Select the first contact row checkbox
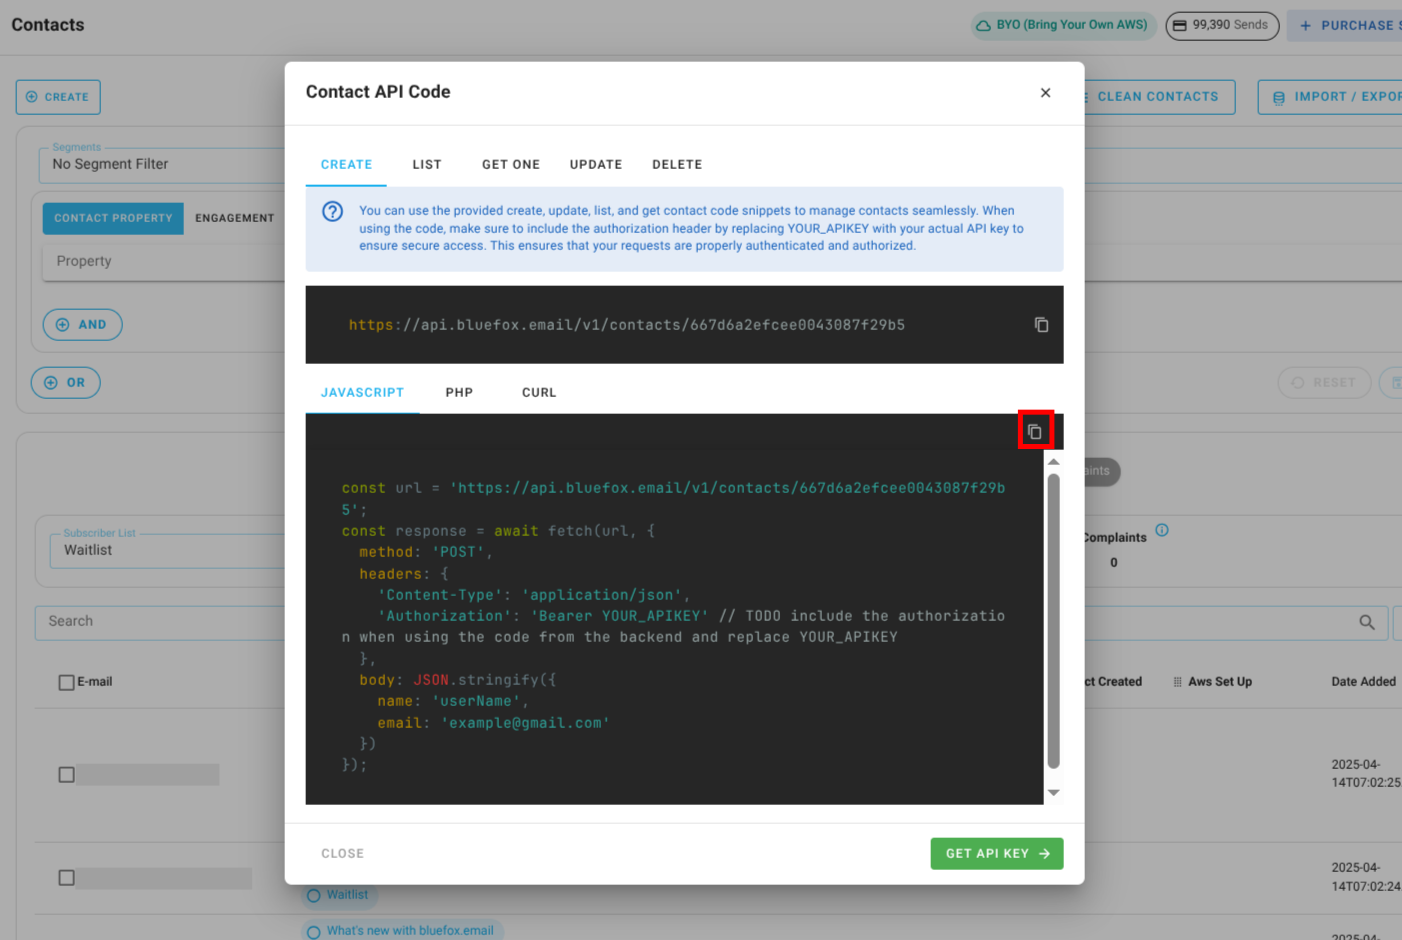 66,773
